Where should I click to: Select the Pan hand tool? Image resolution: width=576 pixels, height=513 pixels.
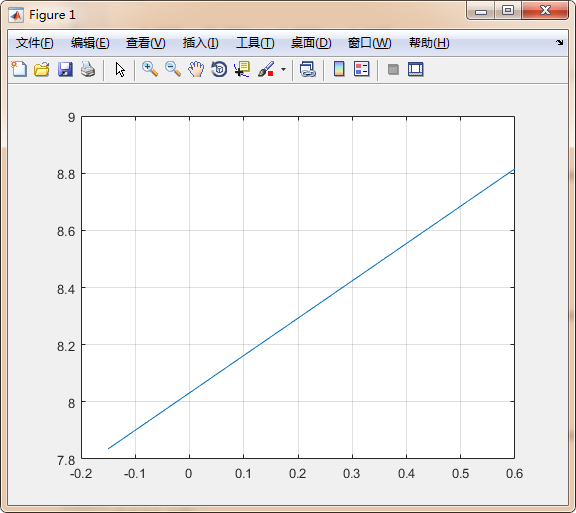(196, 69)
